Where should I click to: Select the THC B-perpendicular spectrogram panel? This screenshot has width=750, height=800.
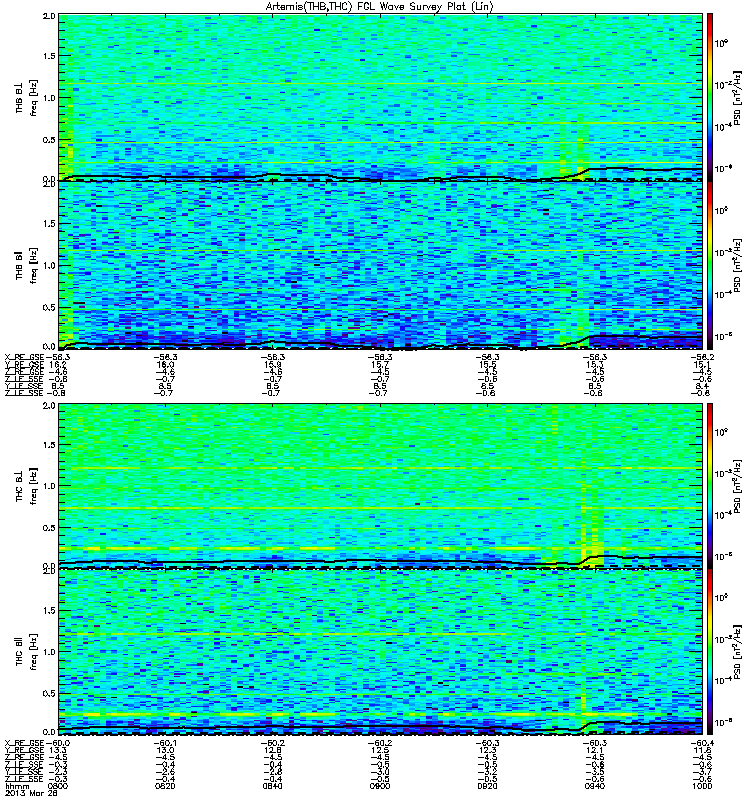tap(380, 486)
